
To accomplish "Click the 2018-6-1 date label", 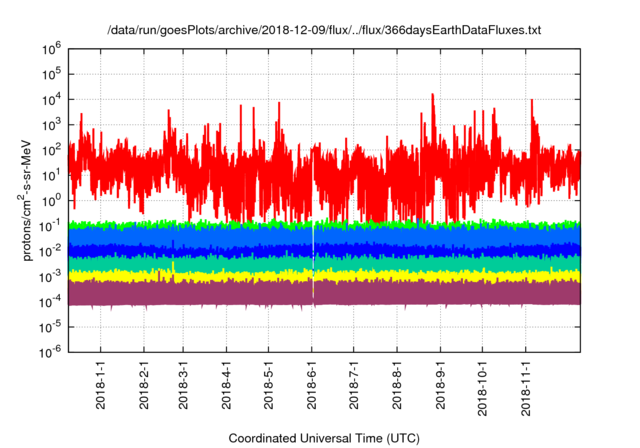I will (x=311, y=385).
